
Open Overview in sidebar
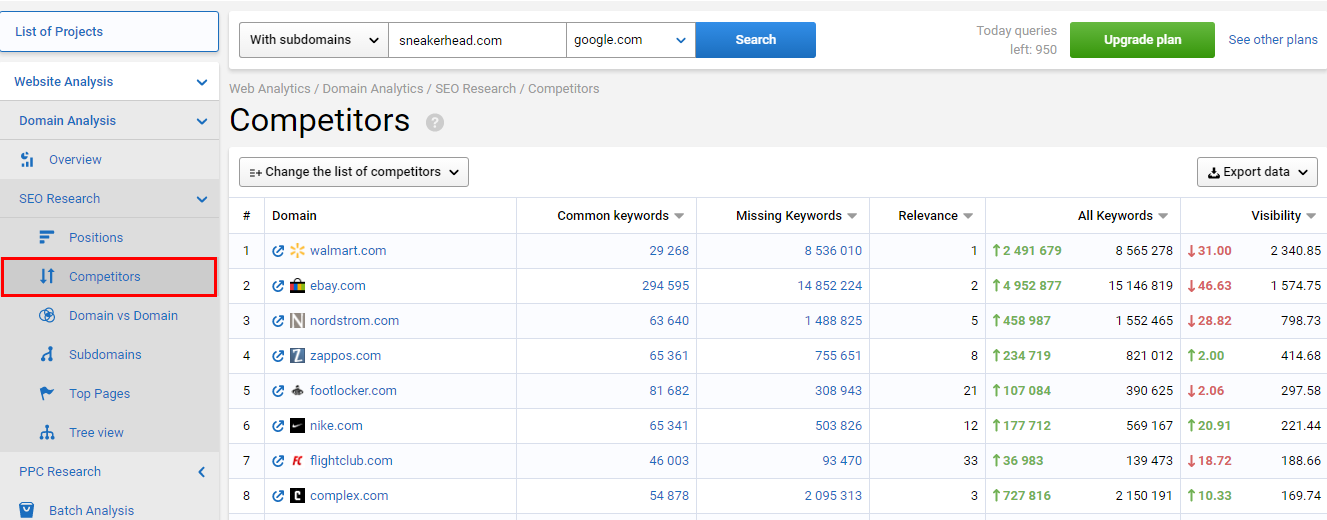pyautogui.click(x=75, y=160)
